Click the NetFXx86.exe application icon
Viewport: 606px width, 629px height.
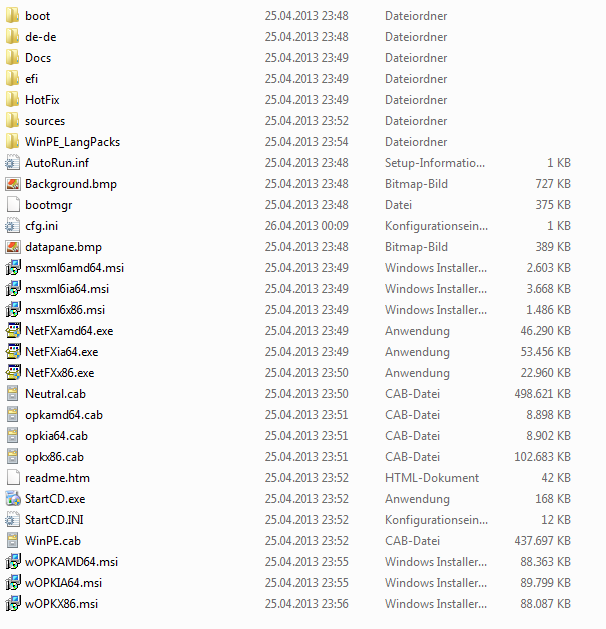point(12,373)
